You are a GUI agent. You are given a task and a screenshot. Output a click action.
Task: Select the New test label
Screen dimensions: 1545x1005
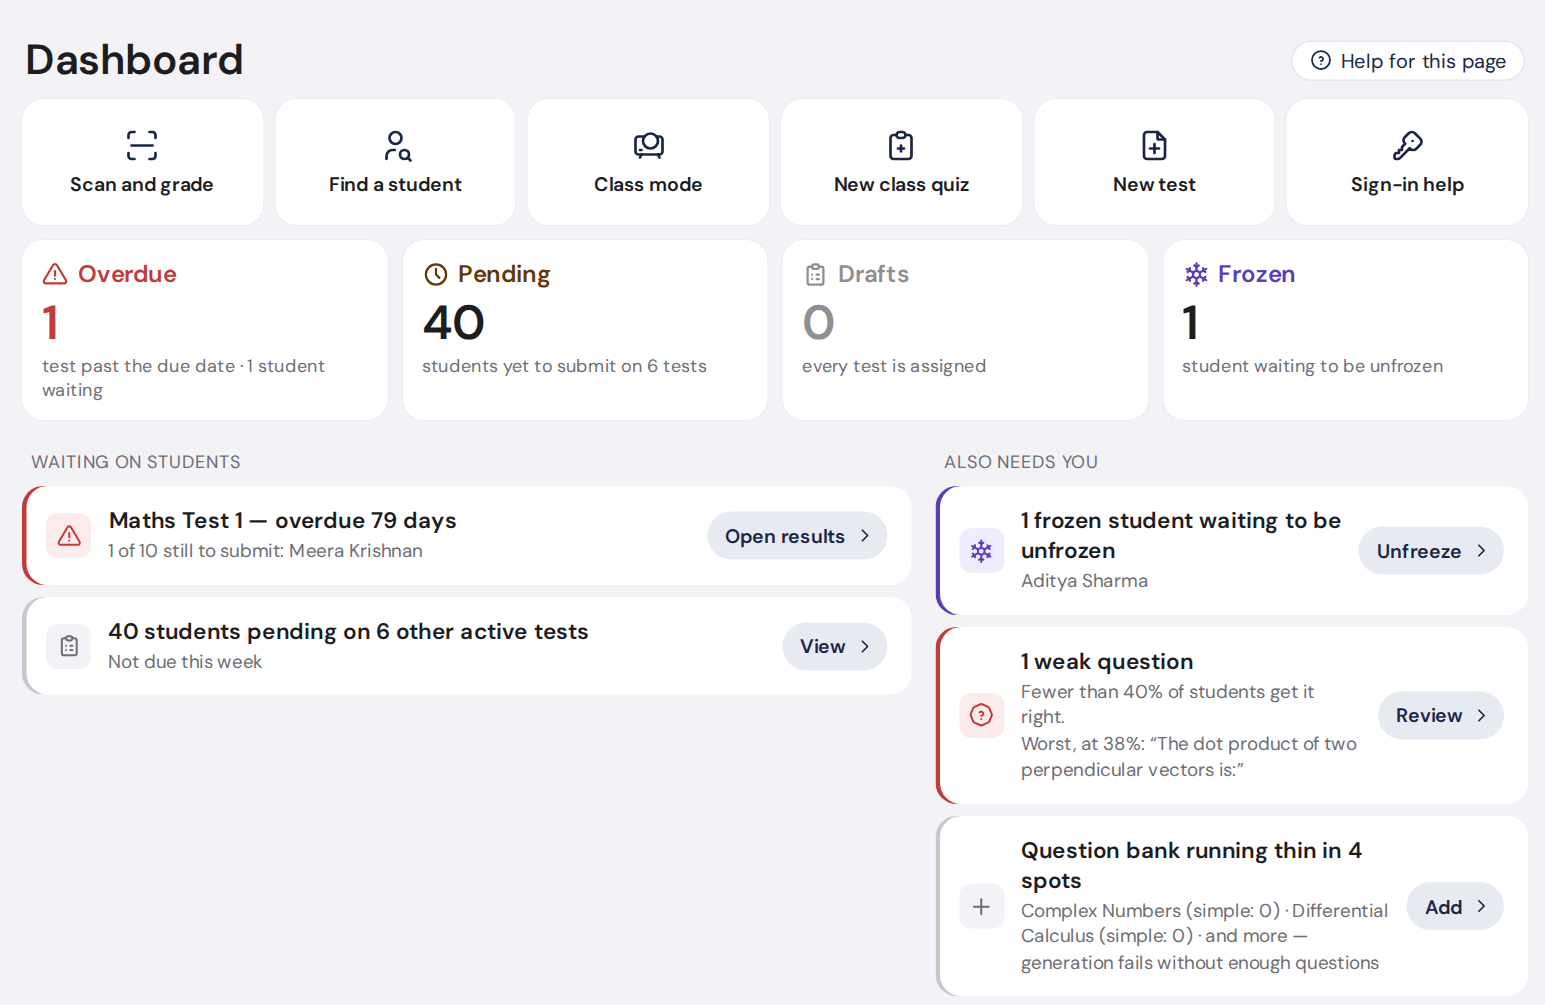(1154, 185)
